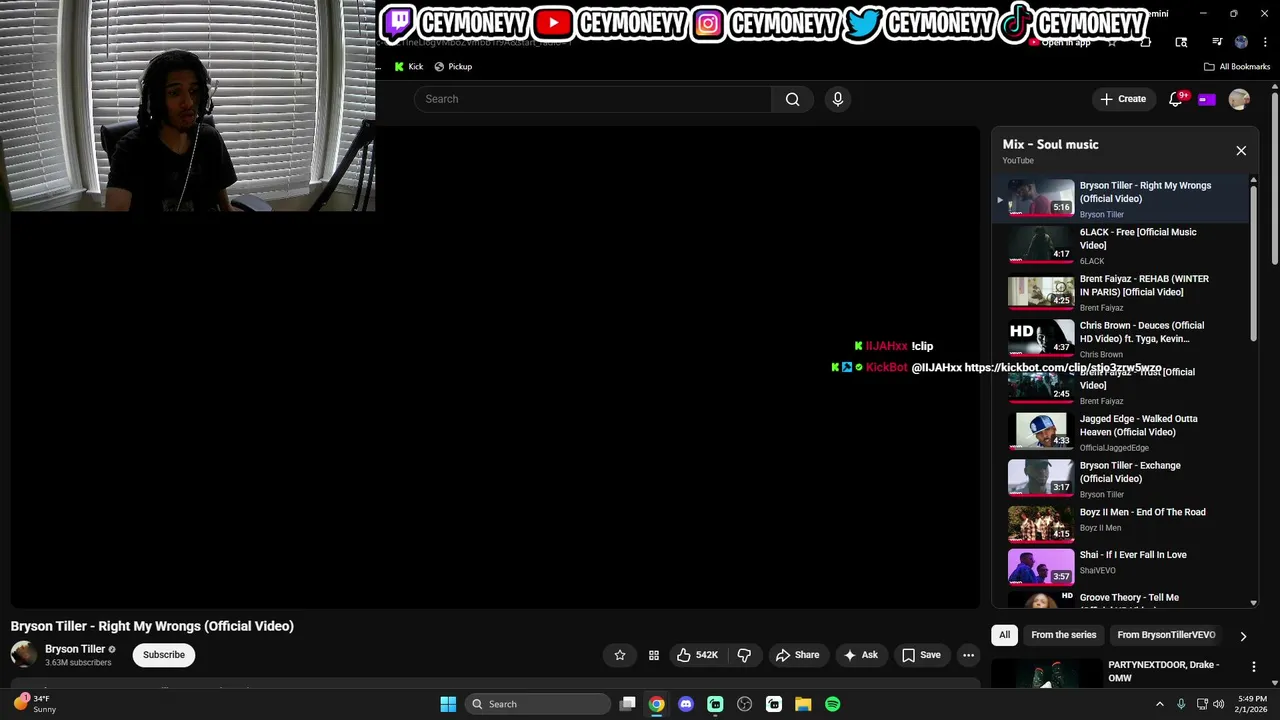The image size is (1280, 720).
Task: Click Windows taskbar search box
Action: coord(539,704)
